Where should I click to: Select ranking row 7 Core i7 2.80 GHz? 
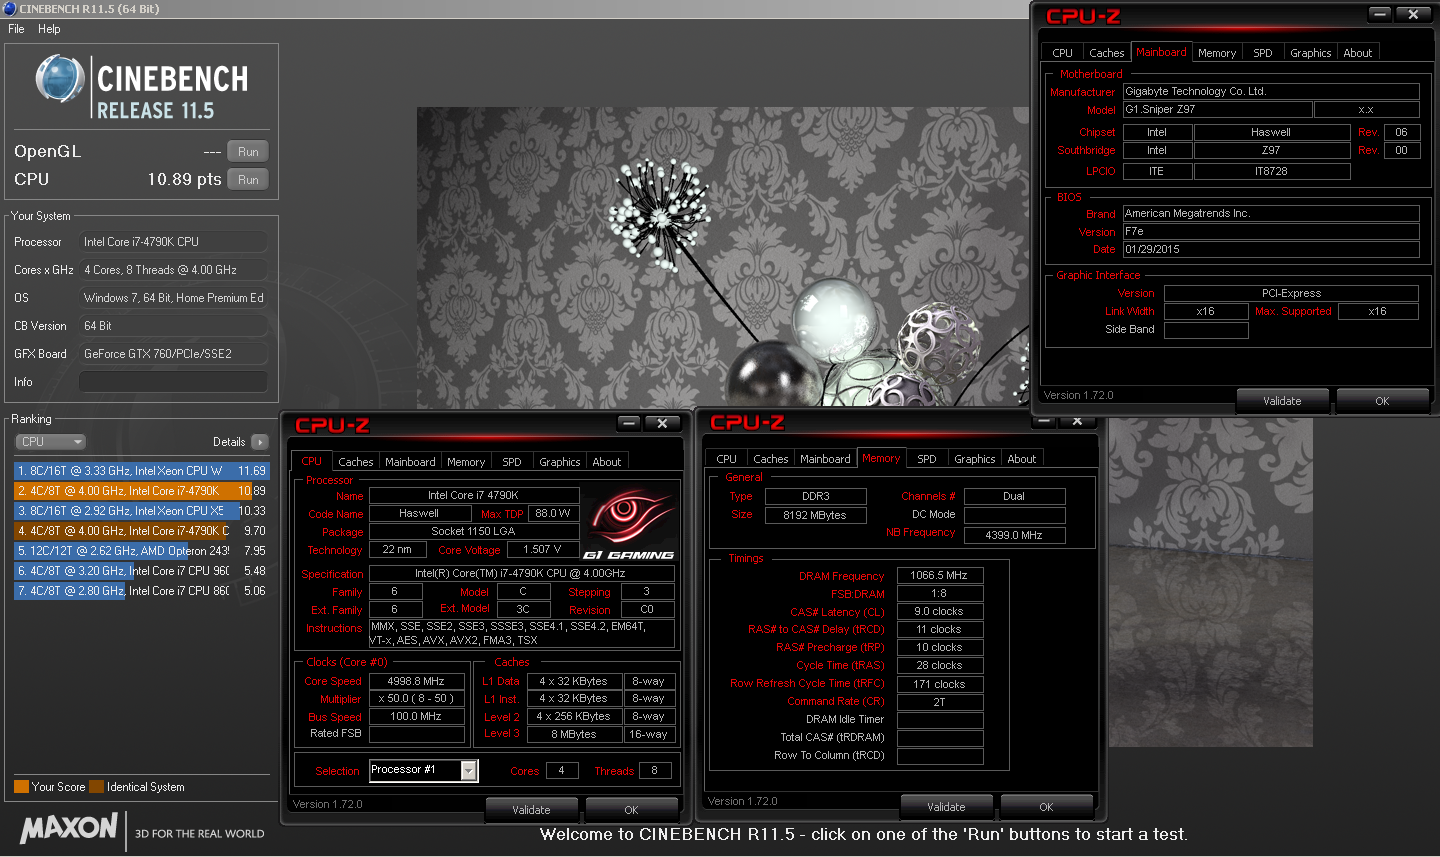(x=141, y=590)
